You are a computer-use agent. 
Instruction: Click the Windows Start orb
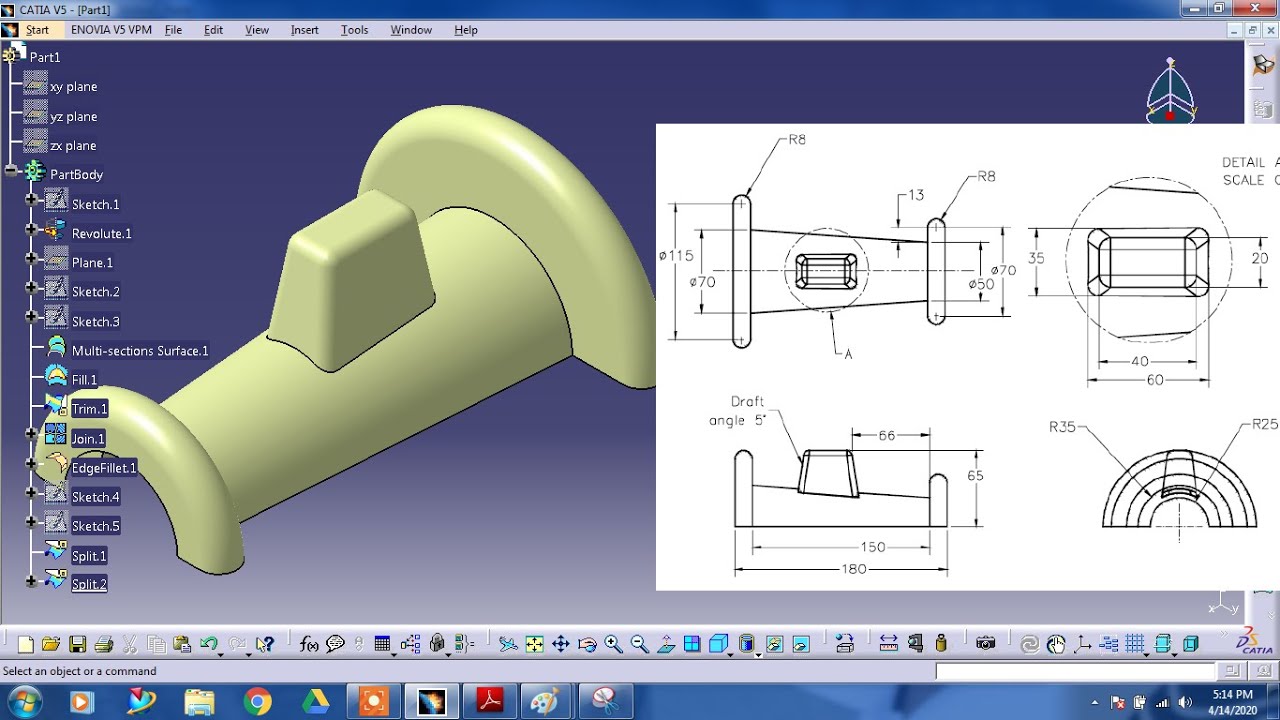23,702
